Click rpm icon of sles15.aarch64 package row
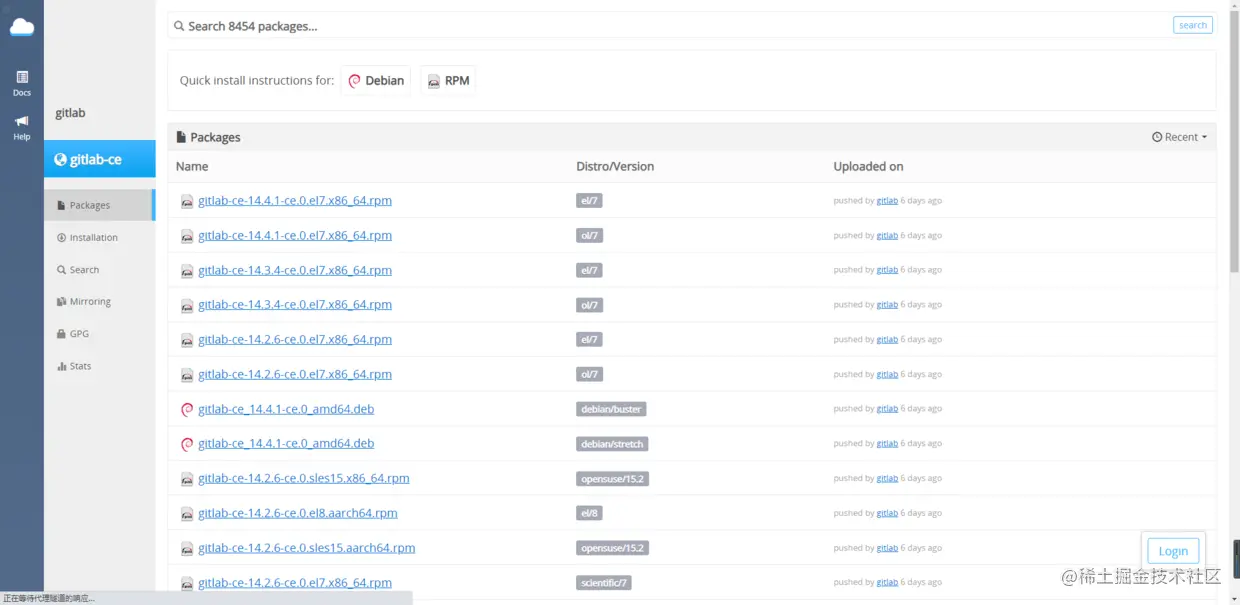This screenshot has height=605, width=1240. tap(187, 548)
